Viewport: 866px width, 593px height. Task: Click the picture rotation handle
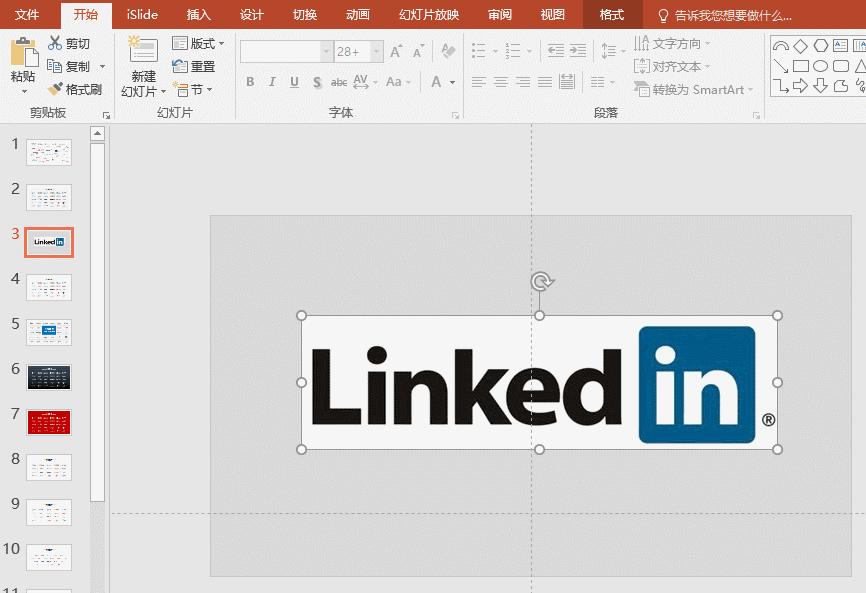pyautogui.click(x=541, y=281)
